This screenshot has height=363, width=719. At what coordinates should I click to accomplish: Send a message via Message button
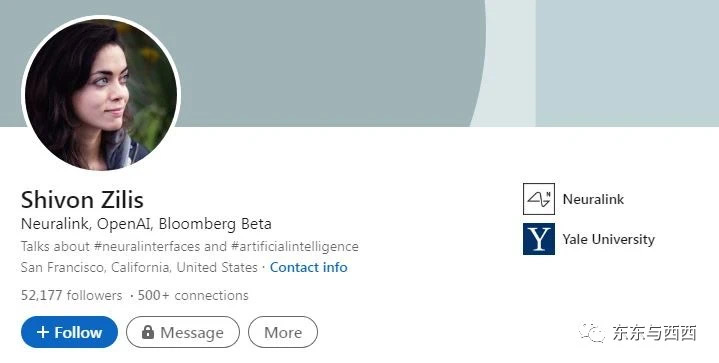[183, 332]
